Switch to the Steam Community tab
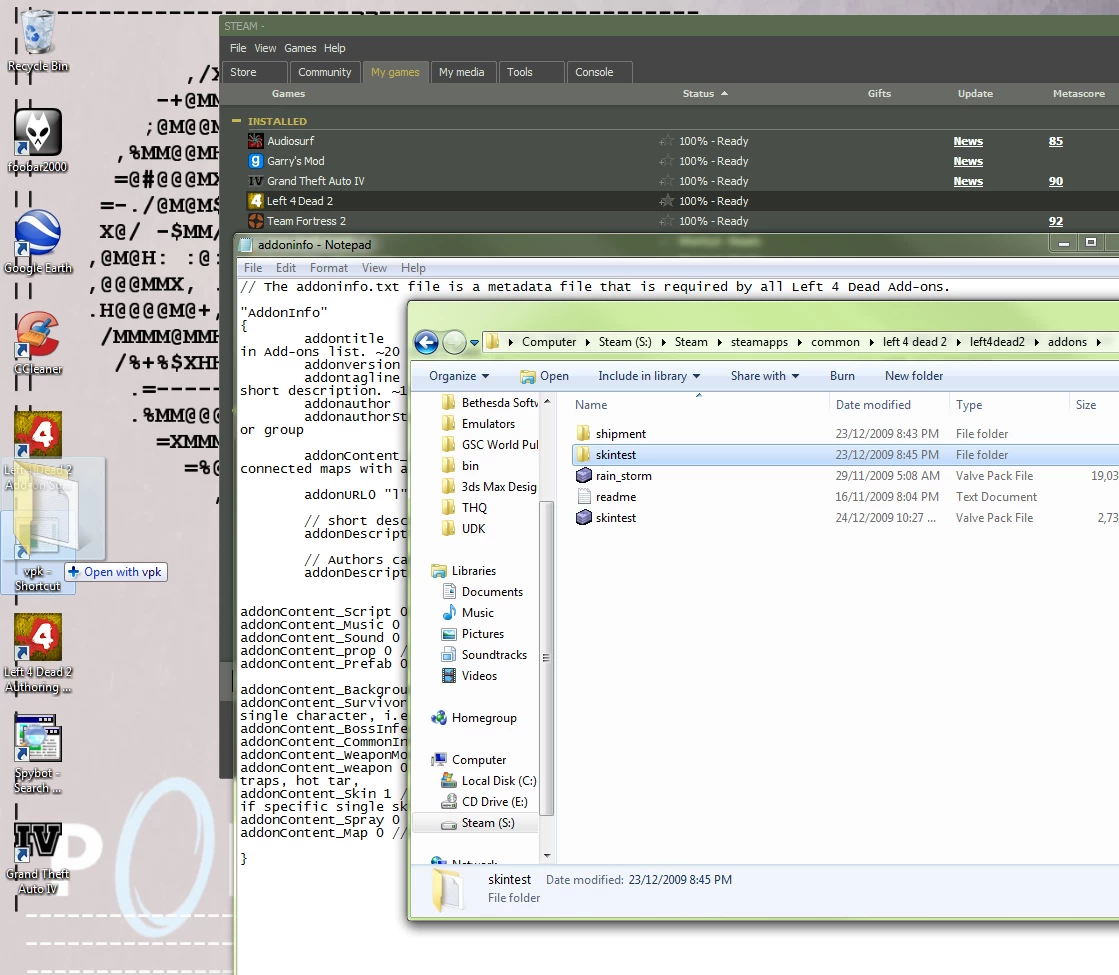The height and width of the screenshot is (975, 1119). [325, 72]
